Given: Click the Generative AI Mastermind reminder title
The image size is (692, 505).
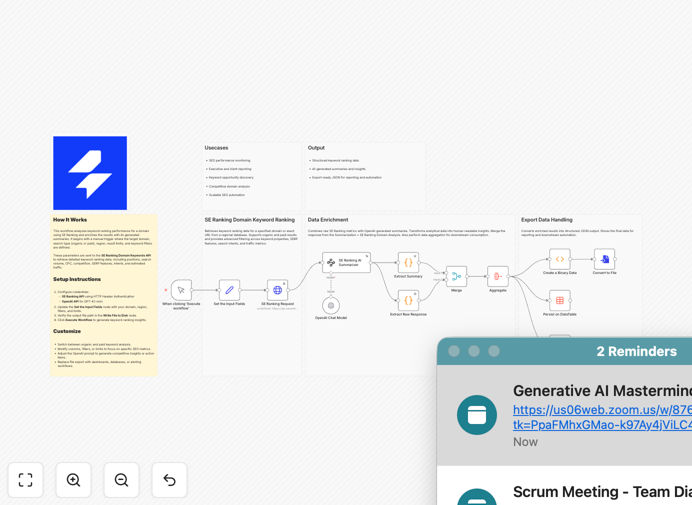Looking at the screenshot, I should pyautogui.click(x=602, y=391).
